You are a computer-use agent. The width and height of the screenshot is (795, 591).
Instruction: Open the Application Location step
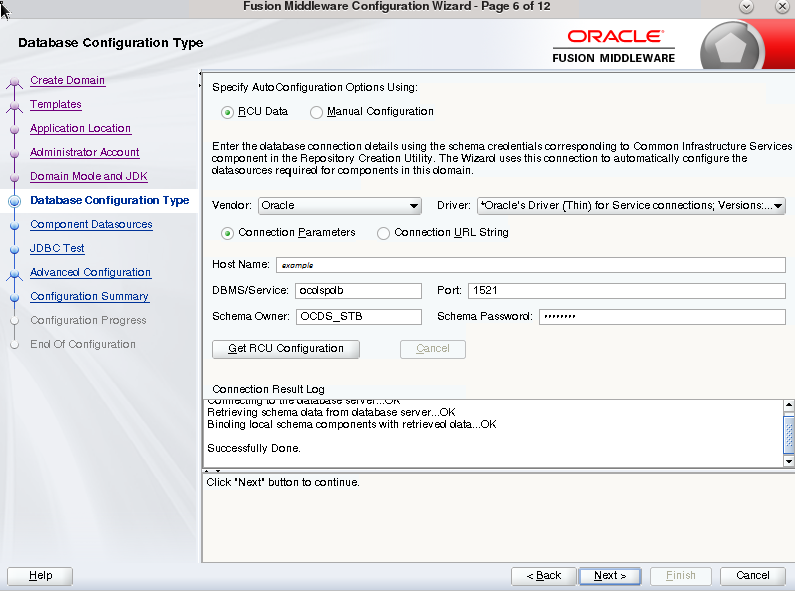(x=81, y=128)
